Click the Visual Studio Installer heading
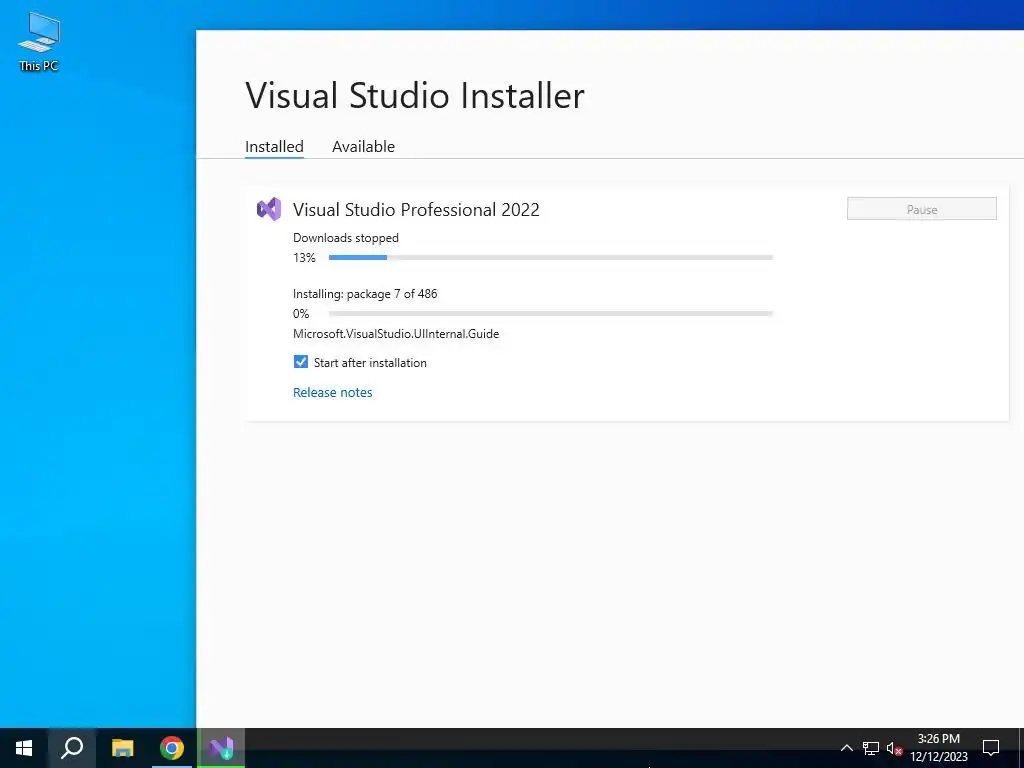Viewport: 1024px width, 768px height. pos(415,95)
